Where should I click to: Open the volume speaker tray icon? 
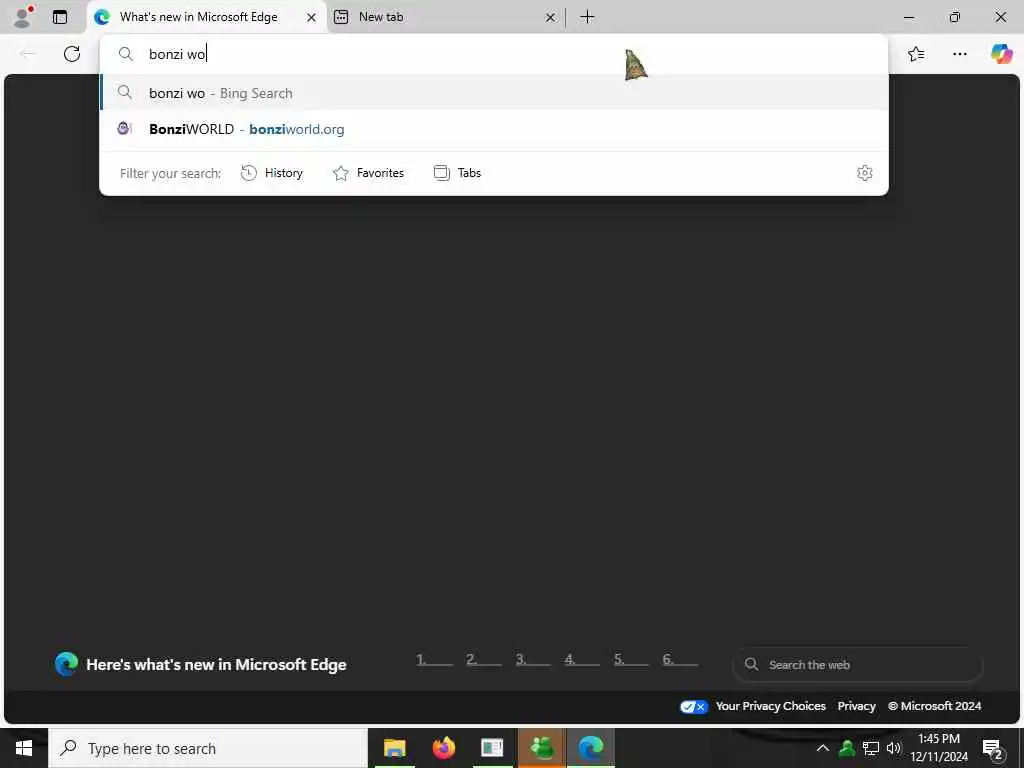[893, 748]
